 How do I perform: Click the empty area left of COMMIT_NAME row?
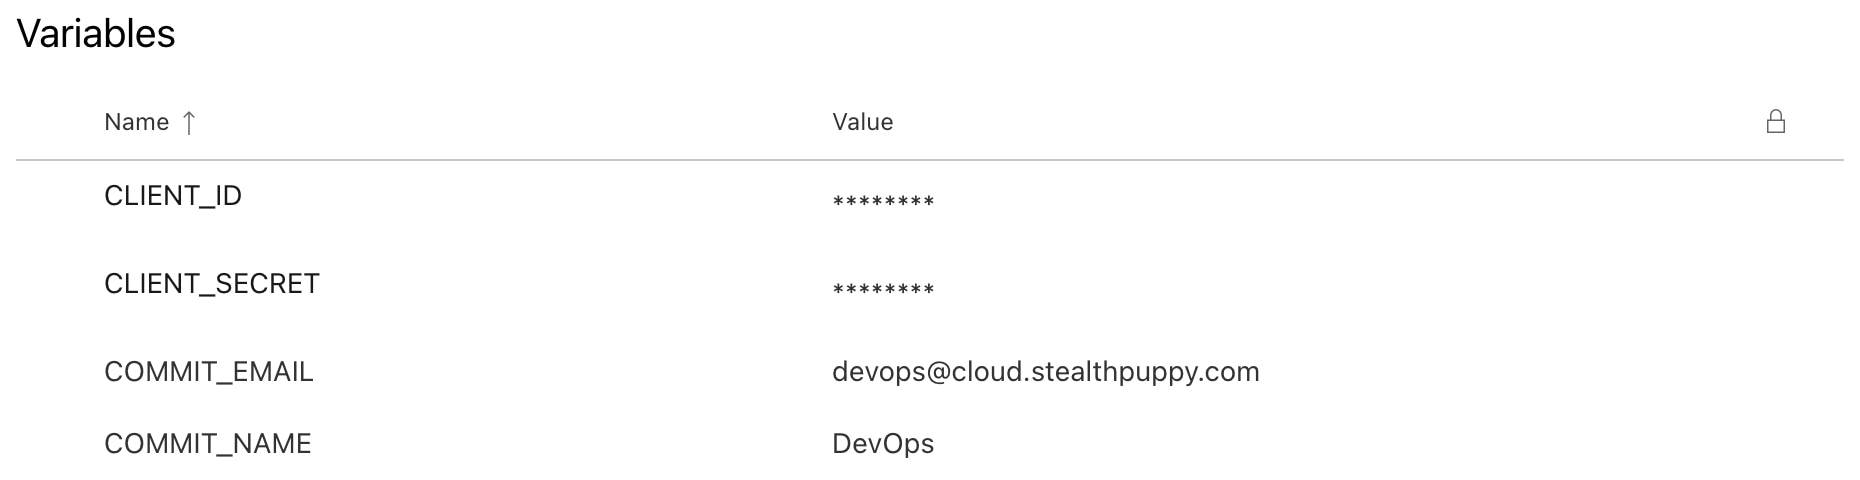(60, 444)
